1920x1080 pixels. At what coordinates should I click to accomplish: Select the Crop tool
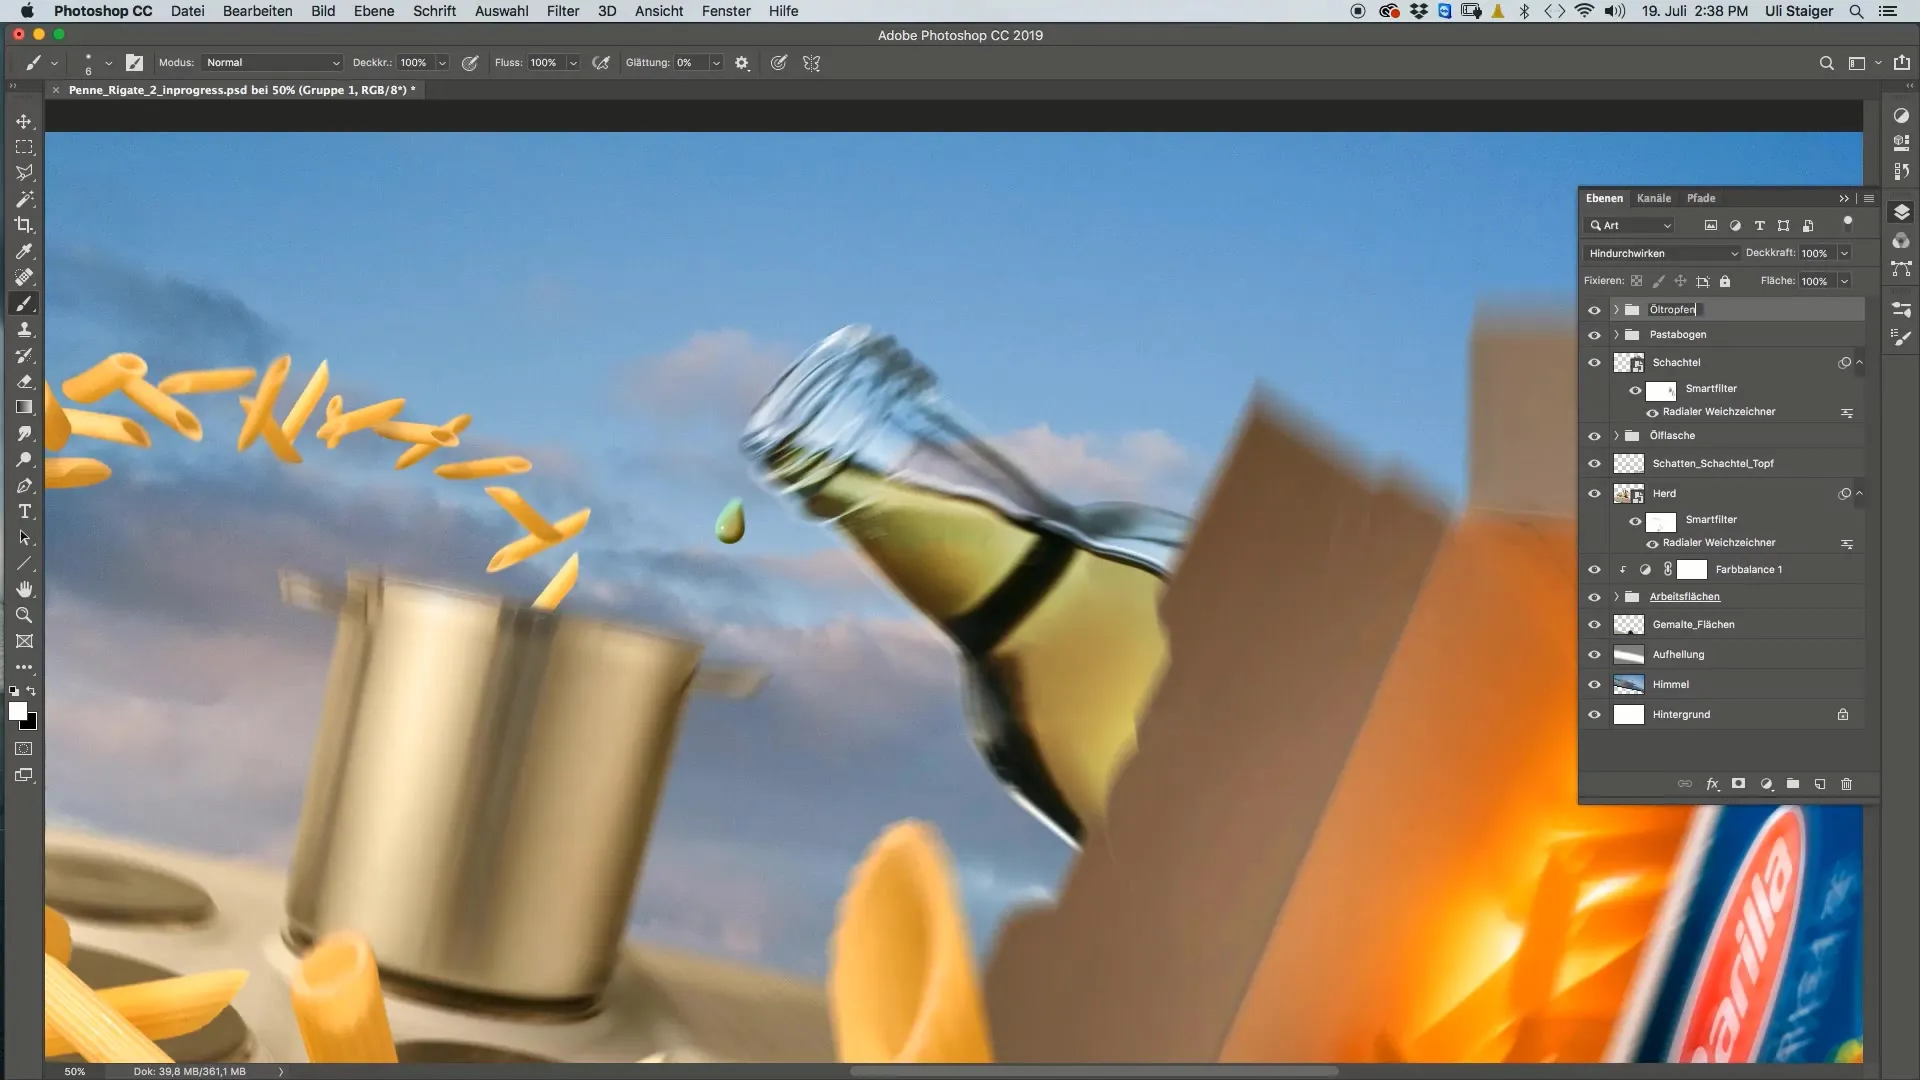tap(24, 225)
